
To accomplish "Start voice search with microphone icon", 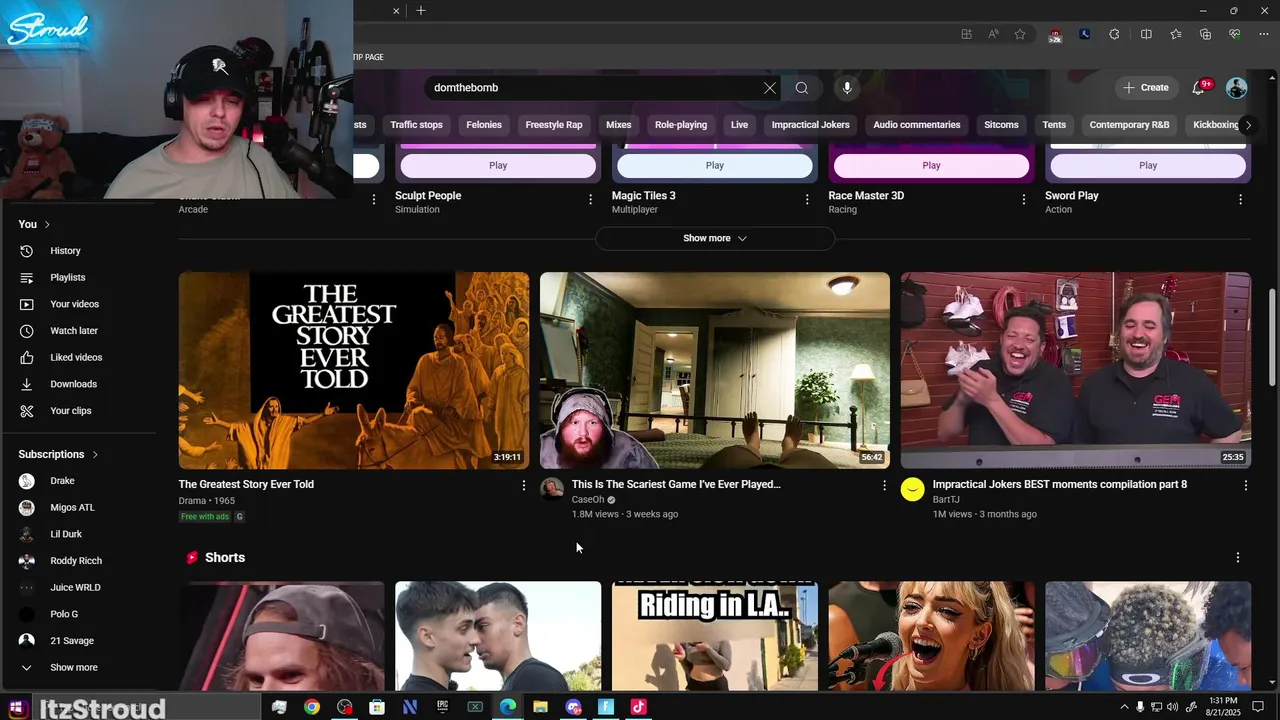I will point(847,88).
